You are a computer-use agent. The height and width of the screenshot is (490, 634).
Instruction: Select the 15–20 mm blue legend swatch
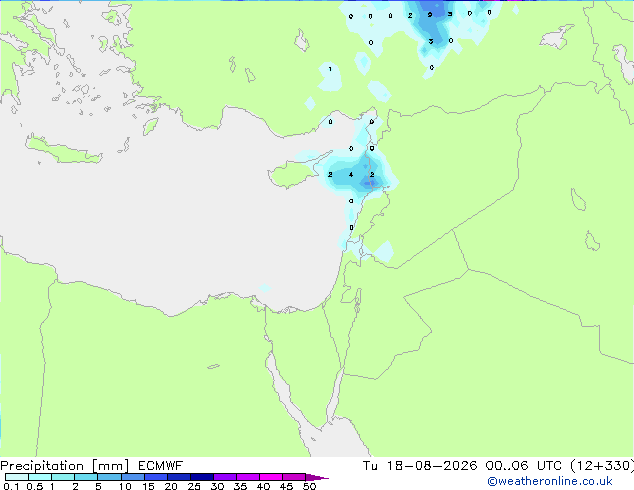coord(156,477)
